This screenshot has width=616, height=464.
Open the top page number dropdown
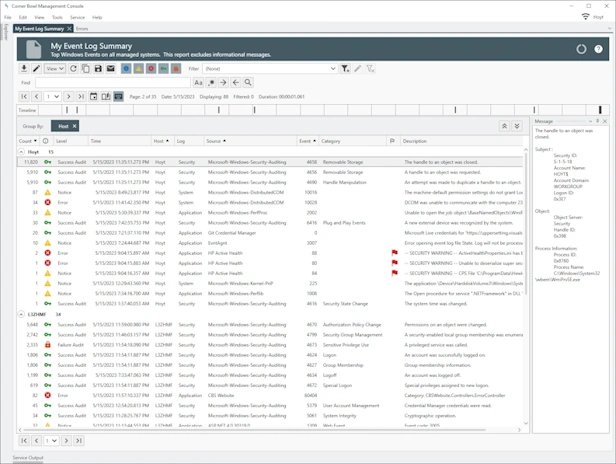[x=52, y=97]
